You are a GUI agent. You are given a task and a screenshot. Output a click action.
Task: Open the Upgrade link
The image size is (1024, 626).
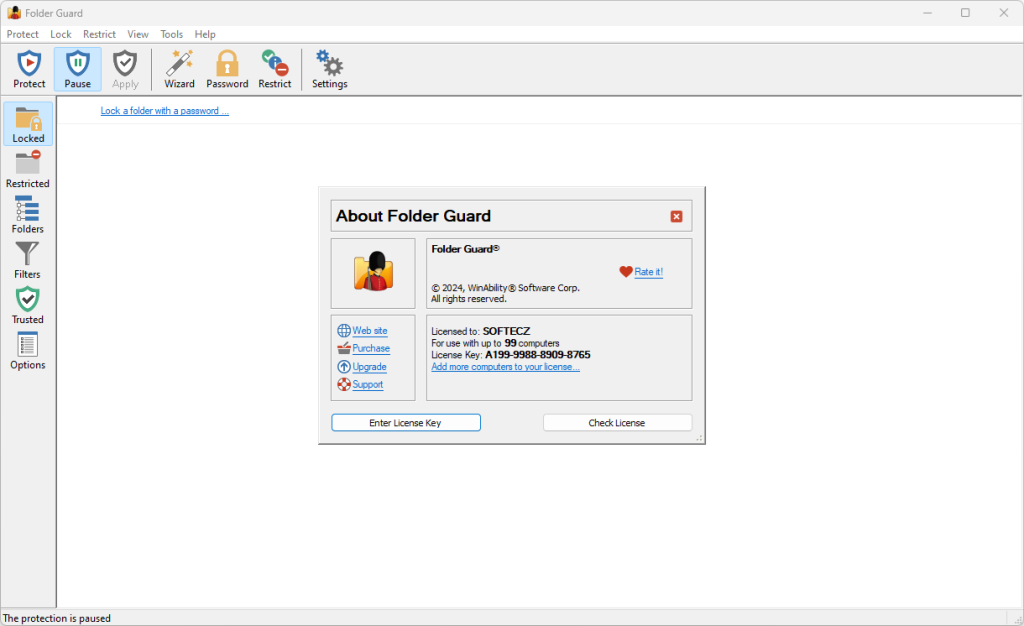(x=368, y=366)
